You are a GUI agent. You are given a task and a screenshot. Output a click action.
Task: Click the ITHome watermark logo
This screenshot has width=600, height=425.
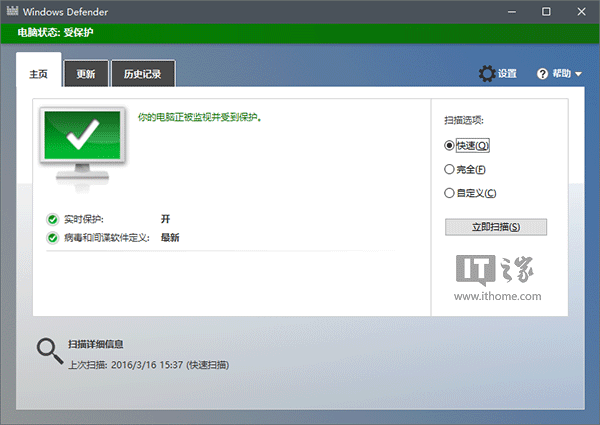tap(500, 273)
